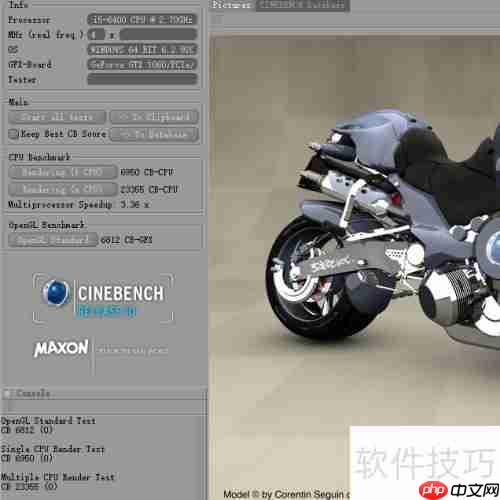Click 'Single CPU Render Test' console line
The image size is (500, 500).
click(x=53, y=449)
